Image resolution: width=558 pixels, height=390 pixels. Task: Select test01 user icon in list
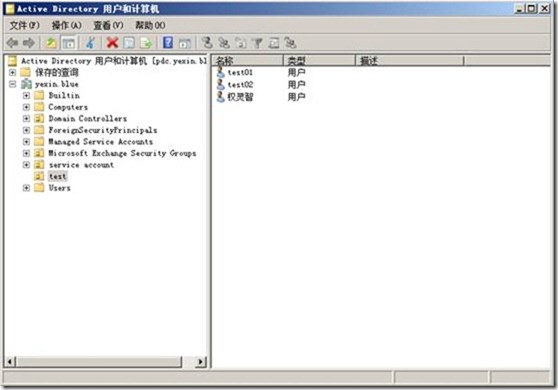(x=221, y=73)
